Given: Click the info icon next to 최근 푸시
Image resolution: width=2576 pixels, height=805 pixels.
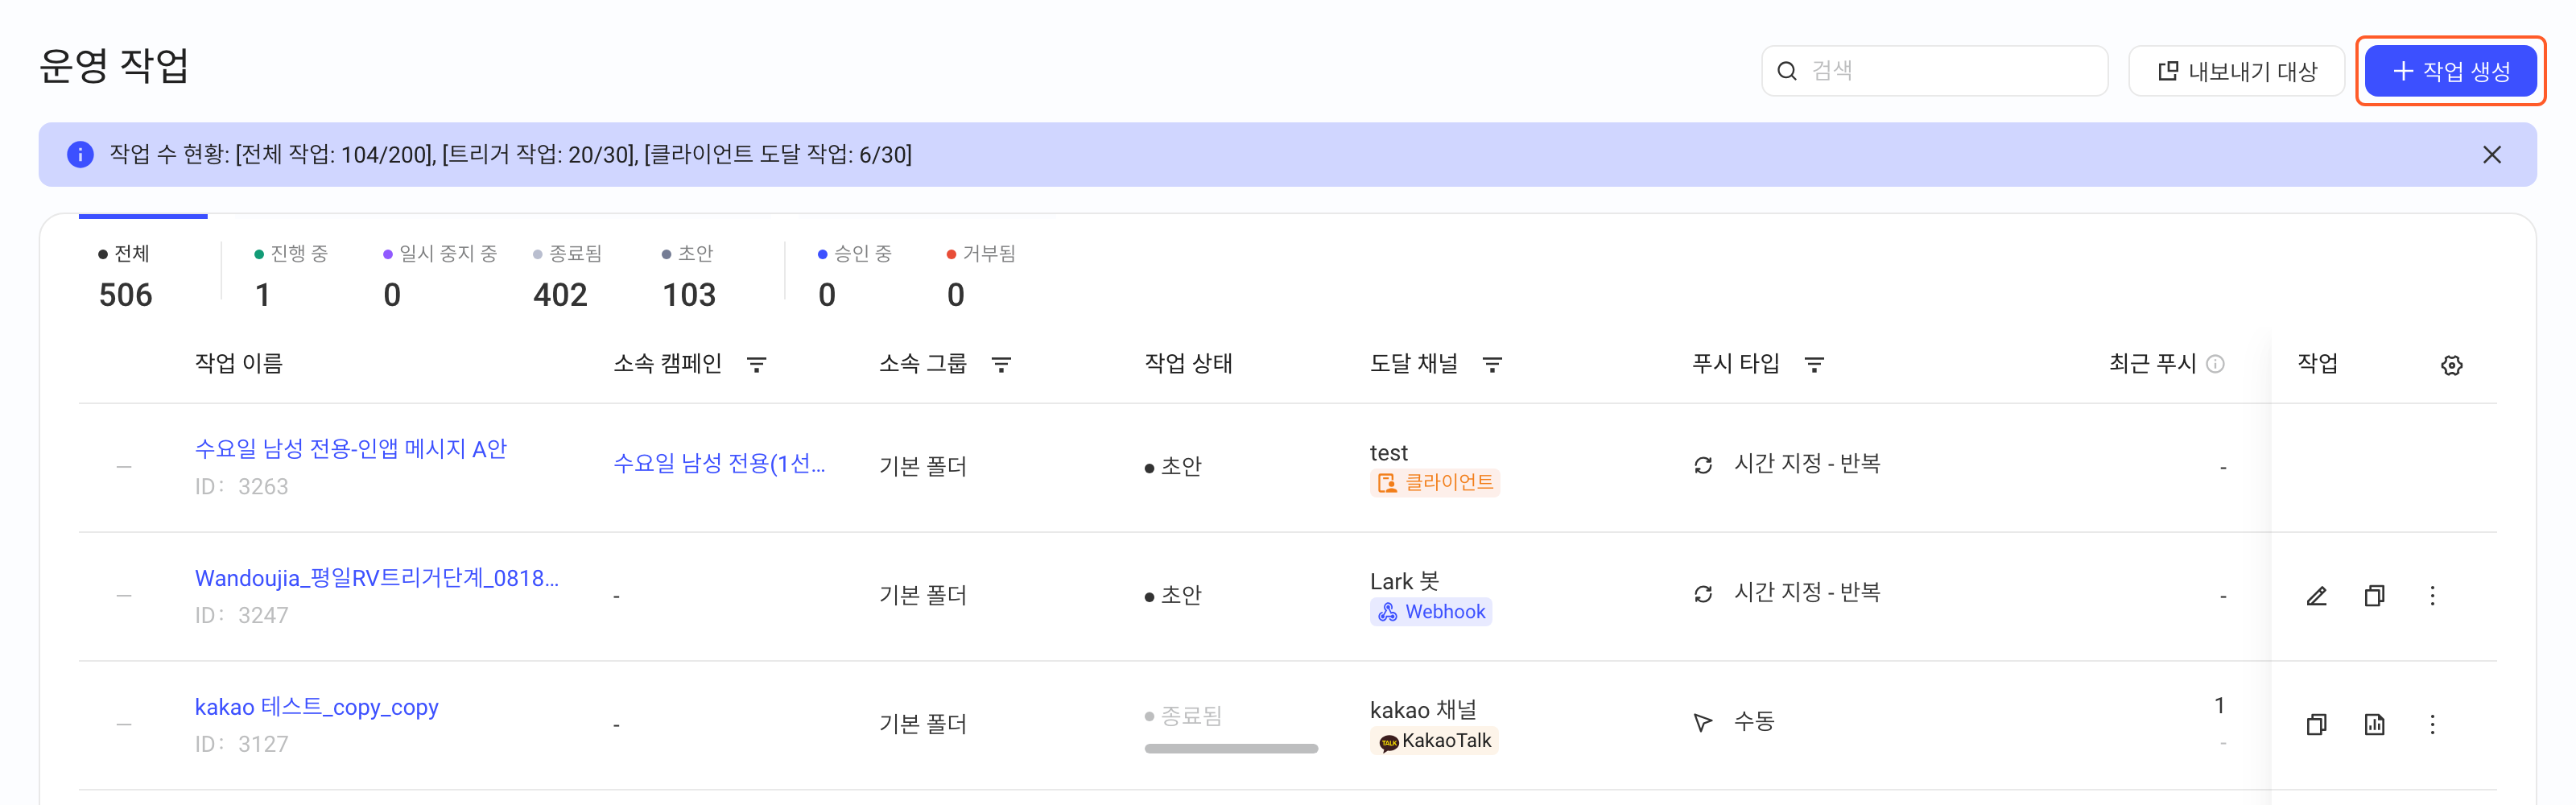Looking at the screenshot, I should 2215,364.
